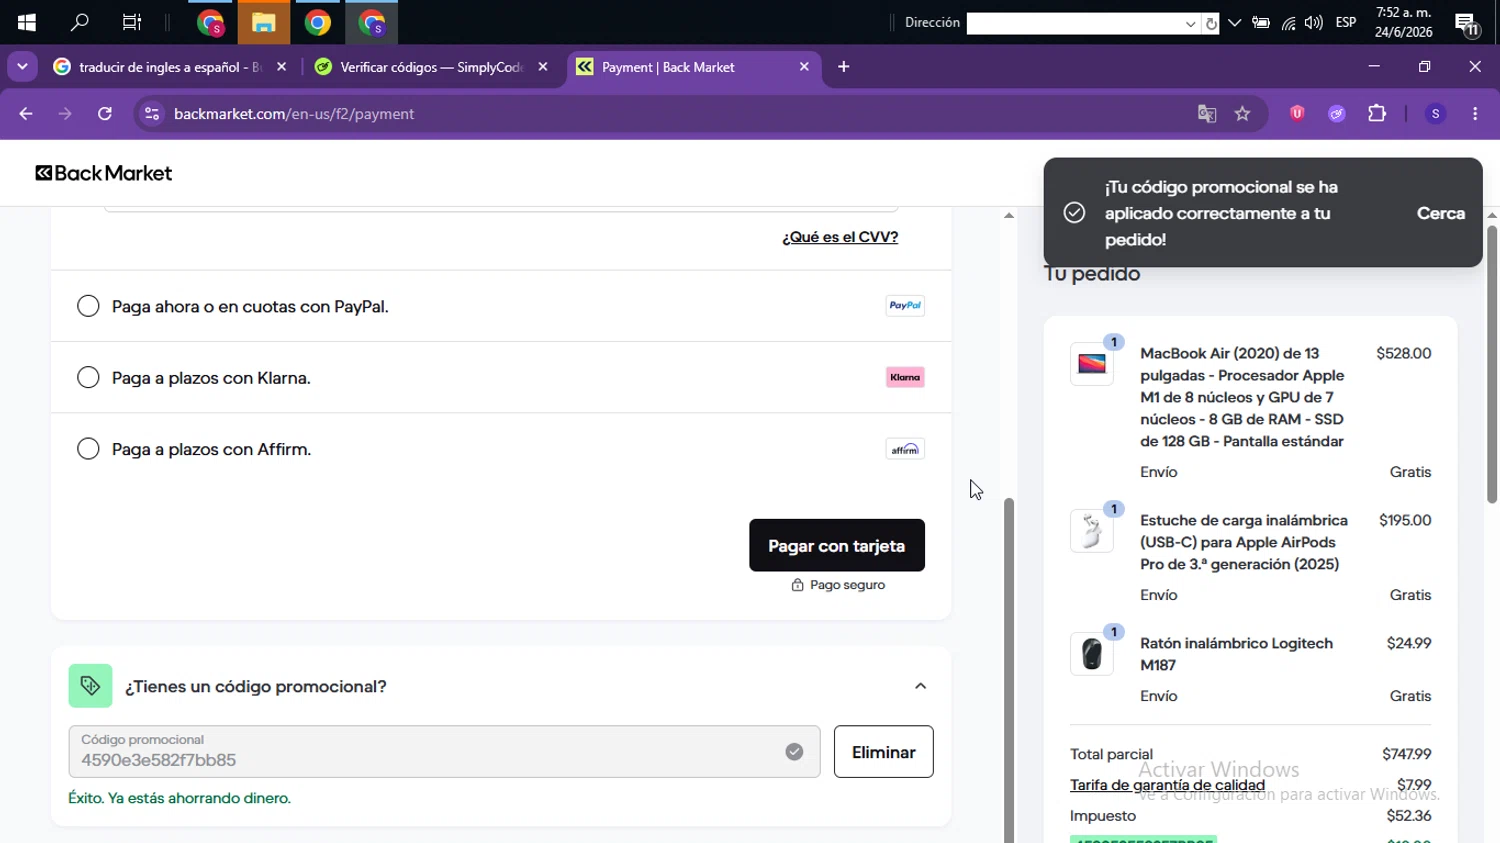This screenshot has height=843, width=1500.
Task: Click the green promo code tag icon
Action: [90, 686]
